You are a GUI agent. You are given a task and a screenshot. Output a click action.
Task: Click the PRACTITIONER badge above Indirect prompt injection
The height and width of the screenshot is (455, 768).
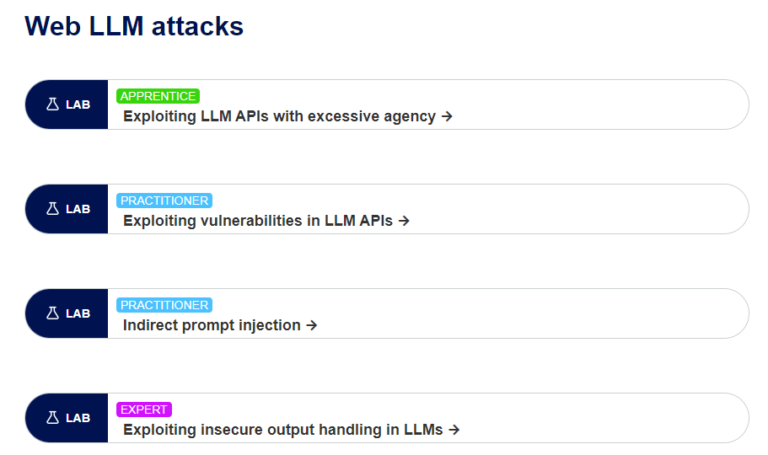[x=164, y=305]
